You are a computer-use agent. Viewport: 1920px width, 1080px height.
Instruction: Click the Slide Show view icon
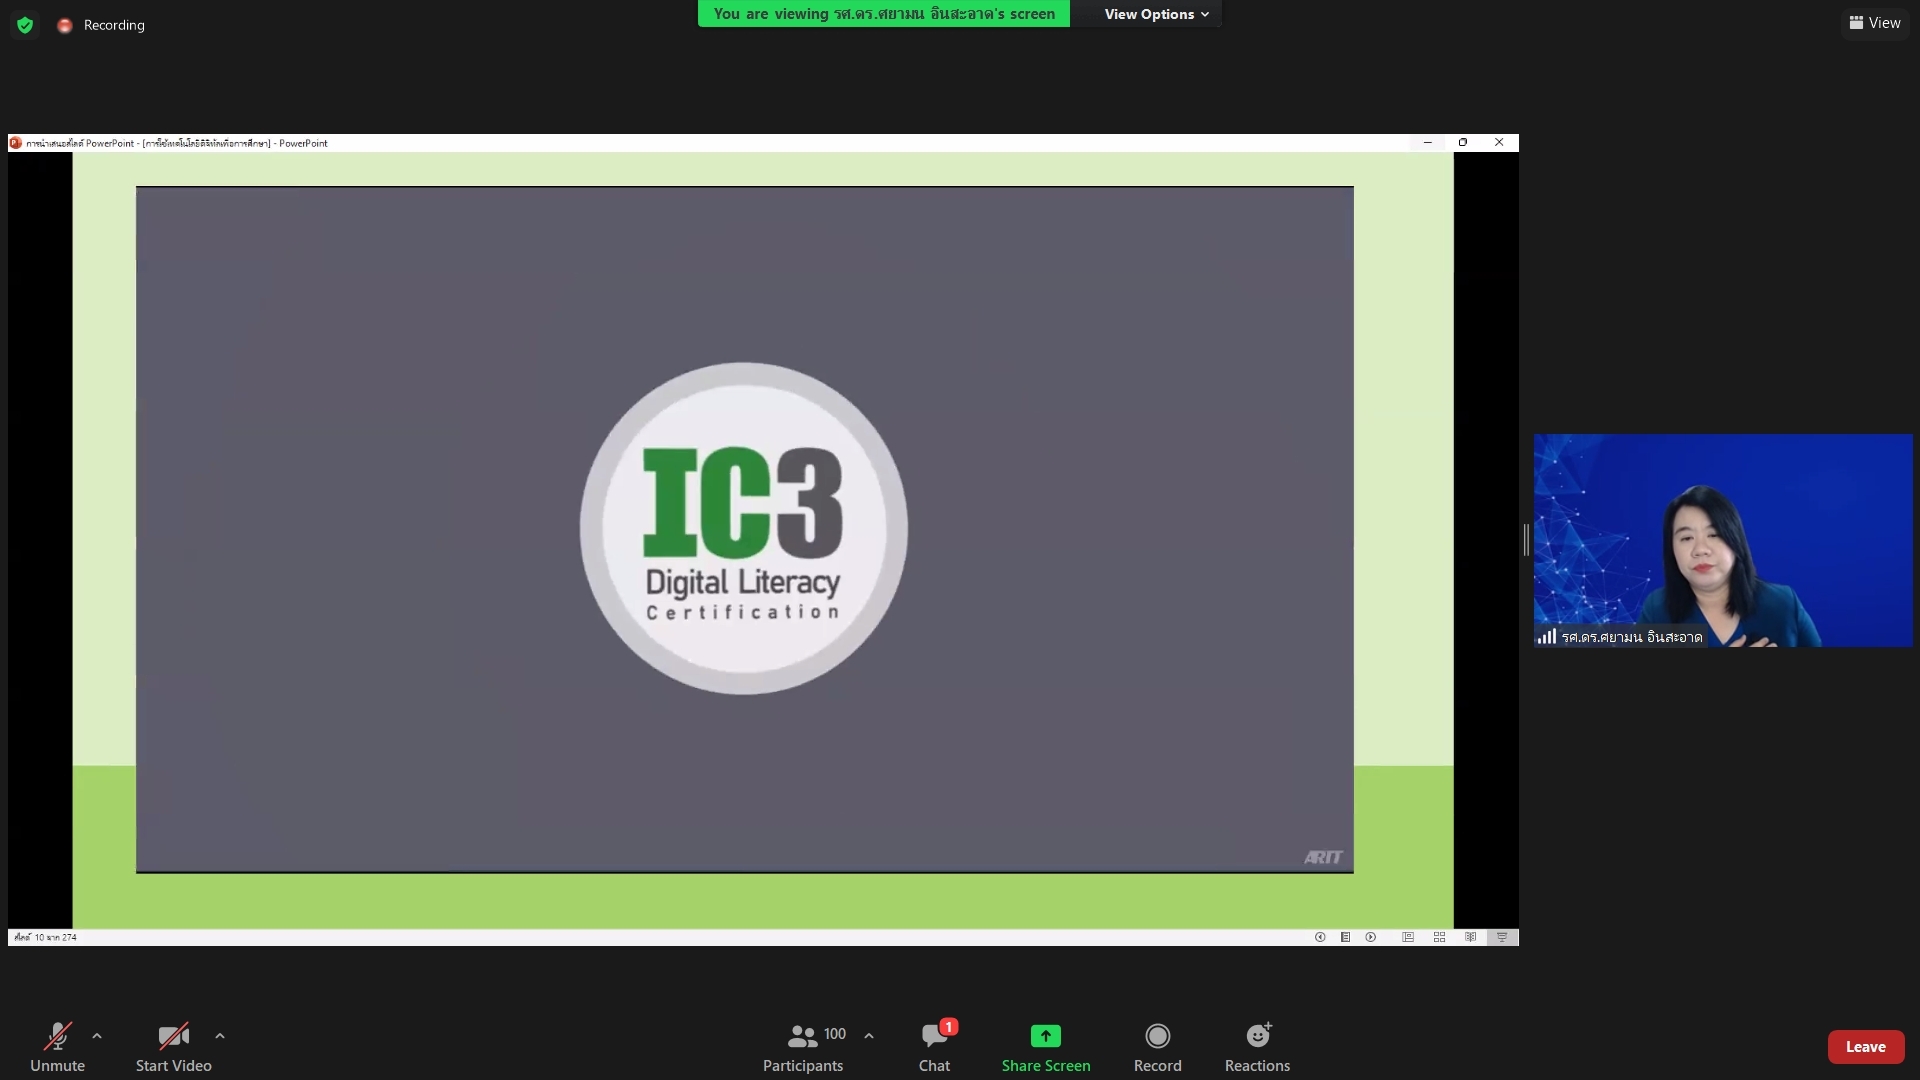click(x=1501, y=937)
